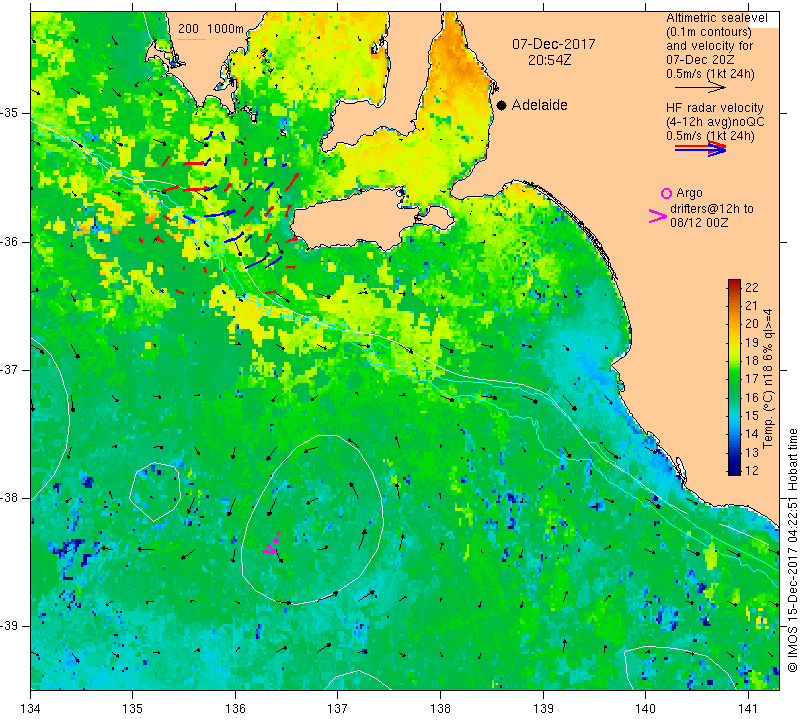Image resolution: width=800 pixels, height=720 pixels.
Task: Click the '(0.1m contours)' legend line
Action: [708, 32]
